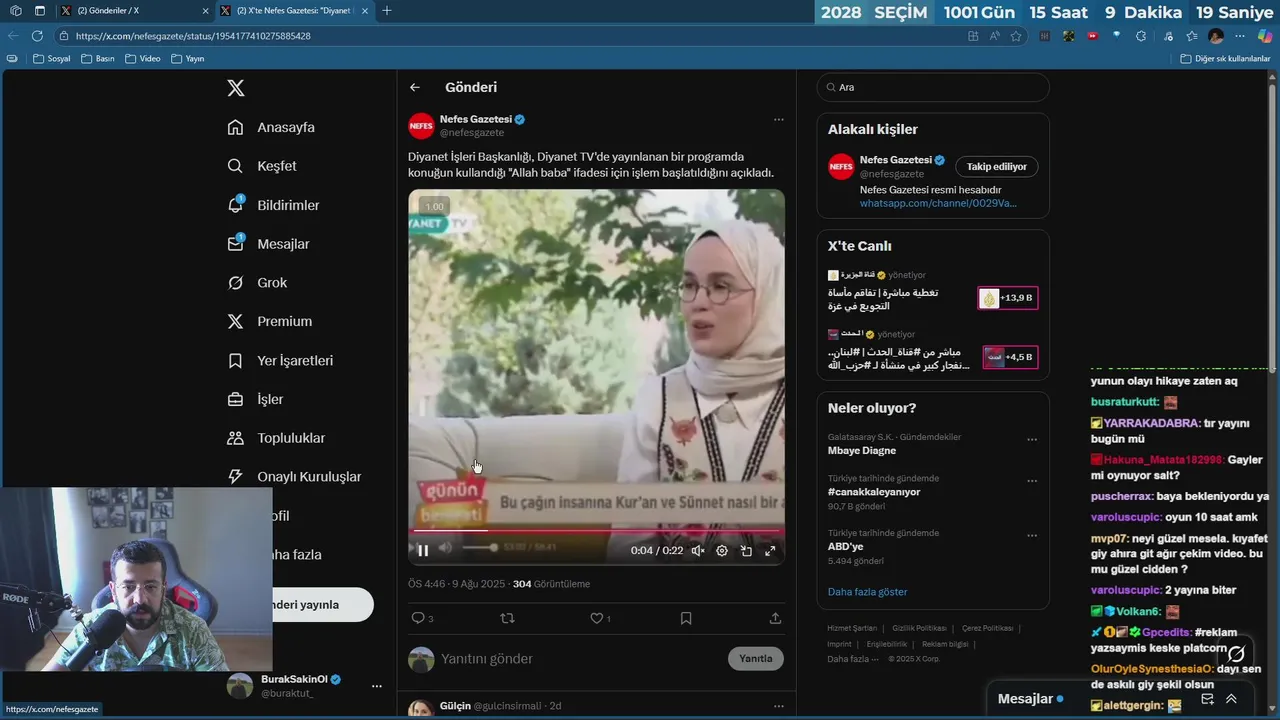
Task: Open more options for ABD'ye trend
Action: tap(1032, 536)
